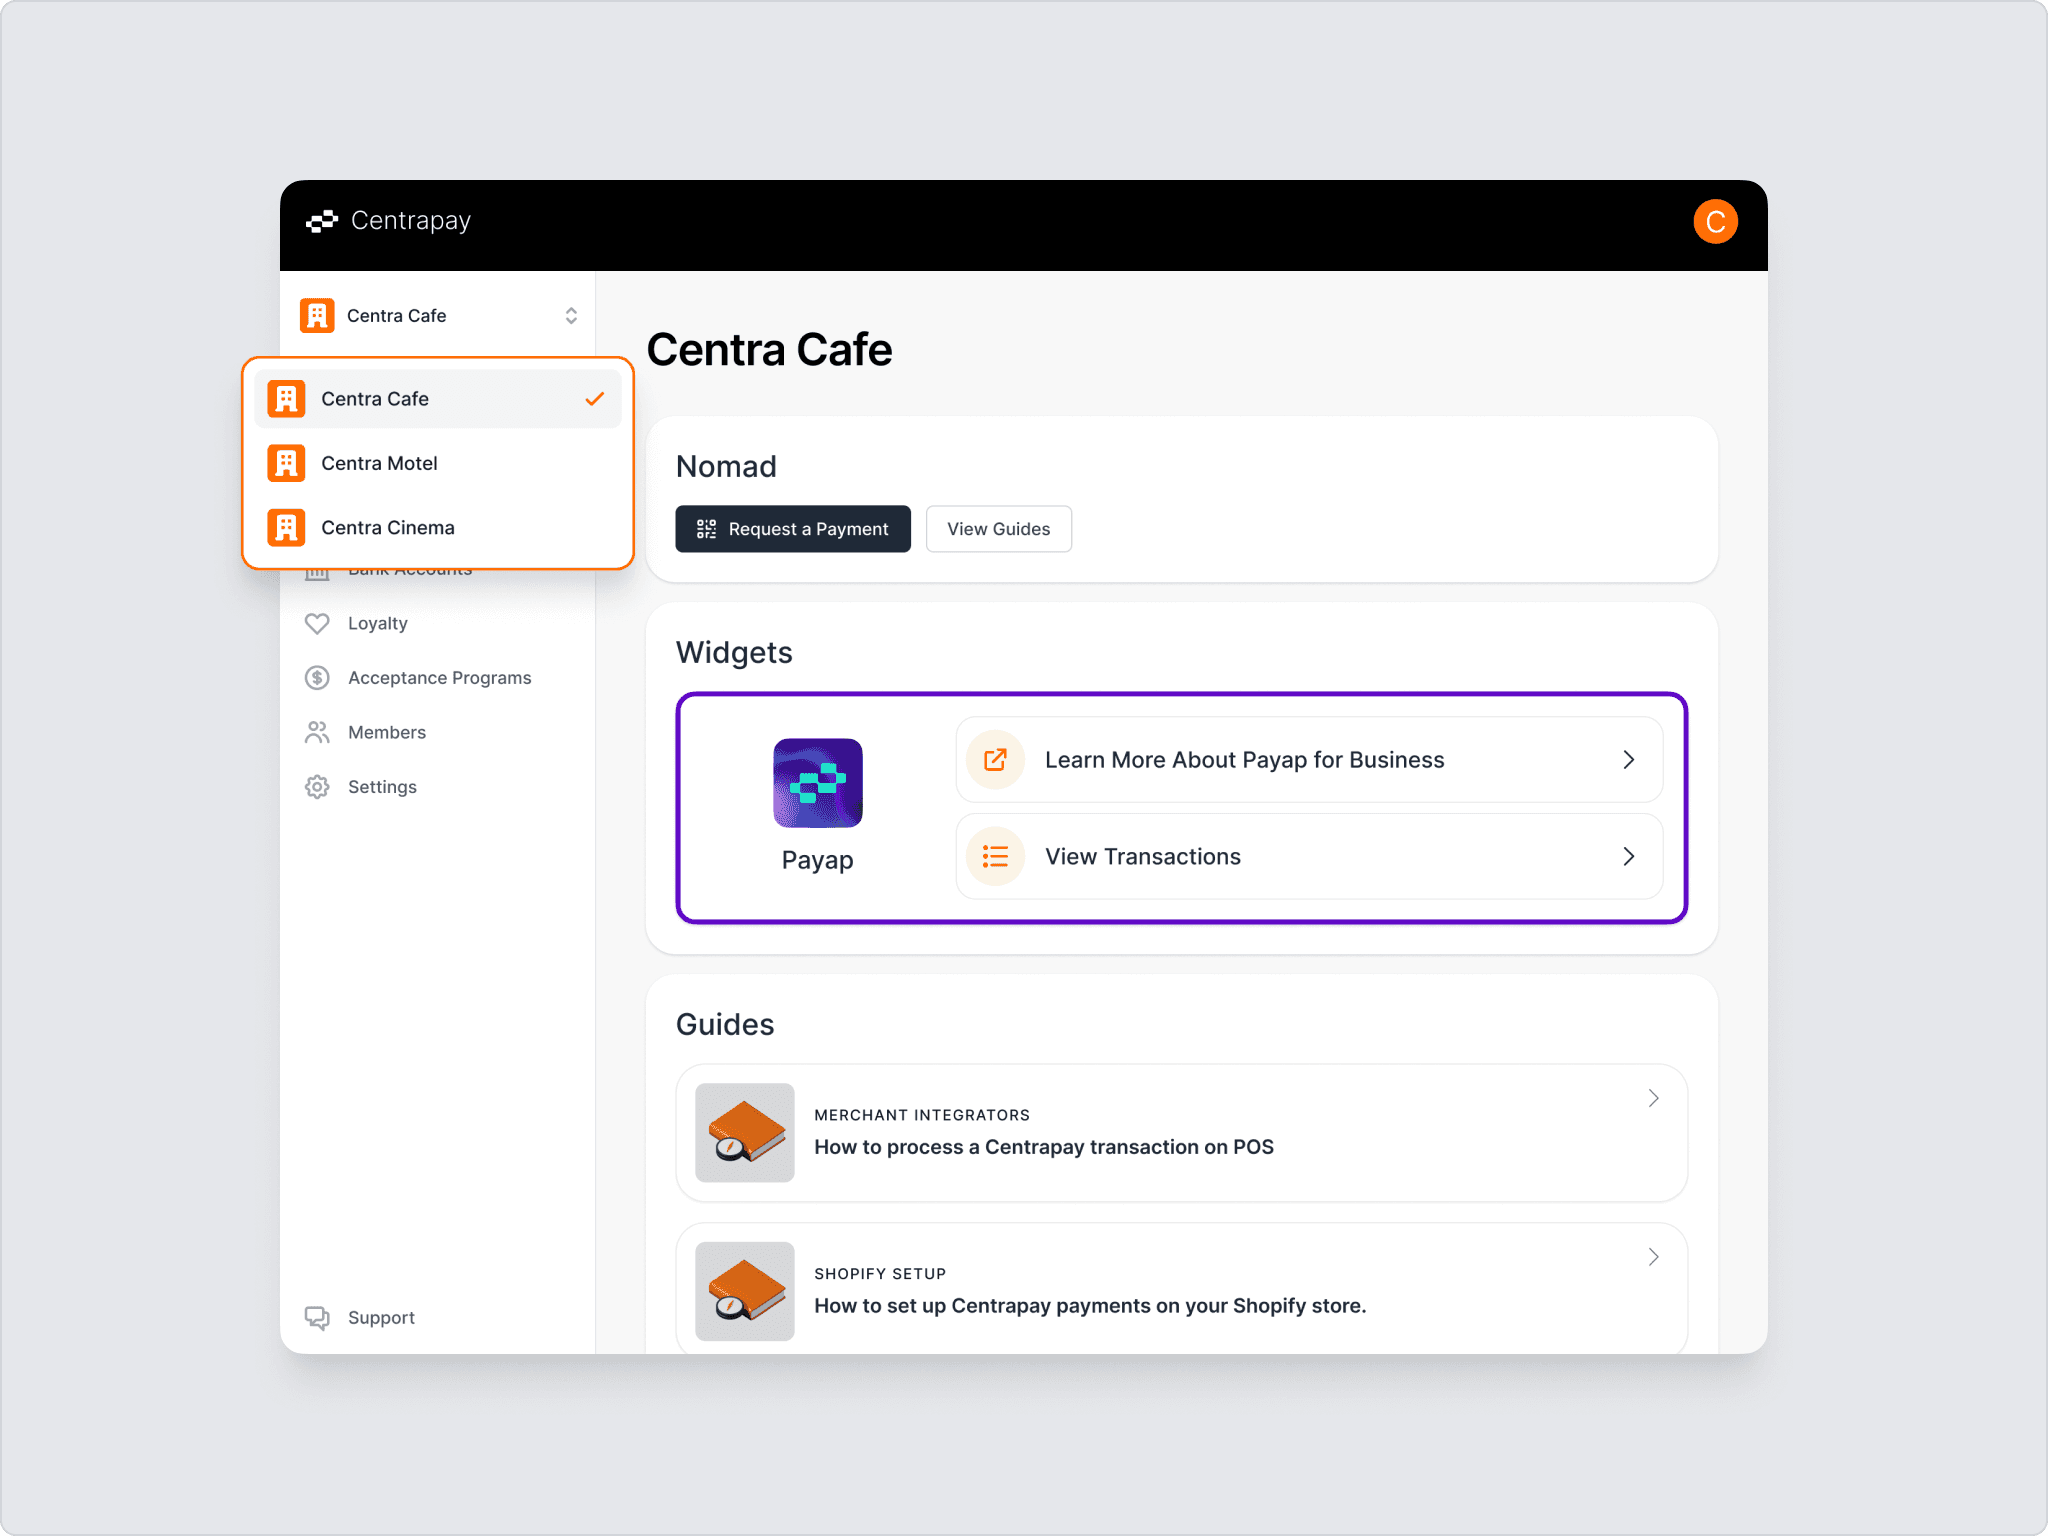Click the Centrapay brand name in header
2048x1536 pixels.
[411, 221]
